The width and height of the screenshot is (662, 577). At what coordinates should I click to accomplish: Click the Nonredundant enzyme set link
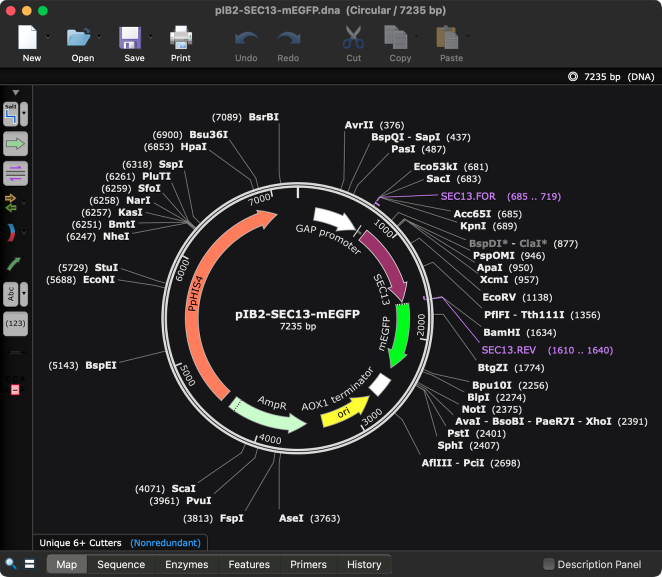(x=166, y=543)
